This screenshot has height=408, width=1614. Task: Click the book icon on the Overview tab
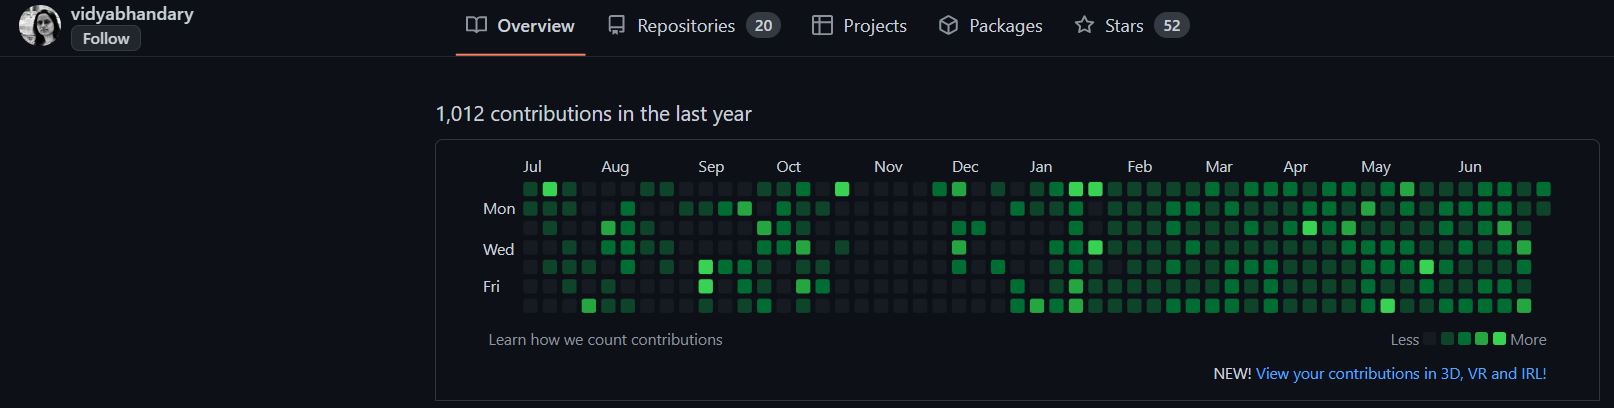[x=477, y=25]
